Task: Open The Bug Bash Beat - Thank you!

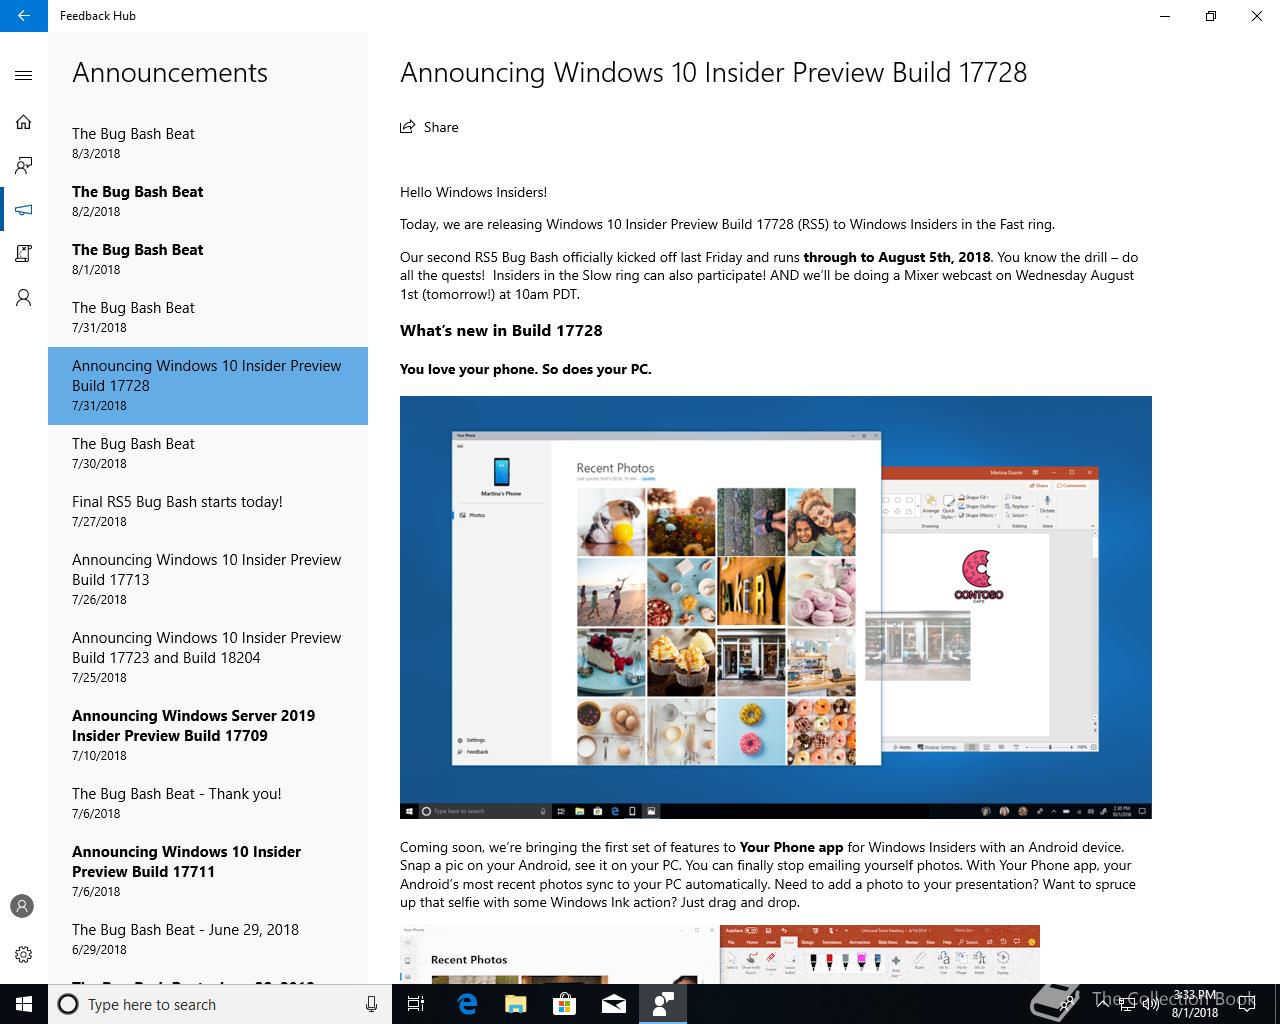Action: [x=208, y=804]
